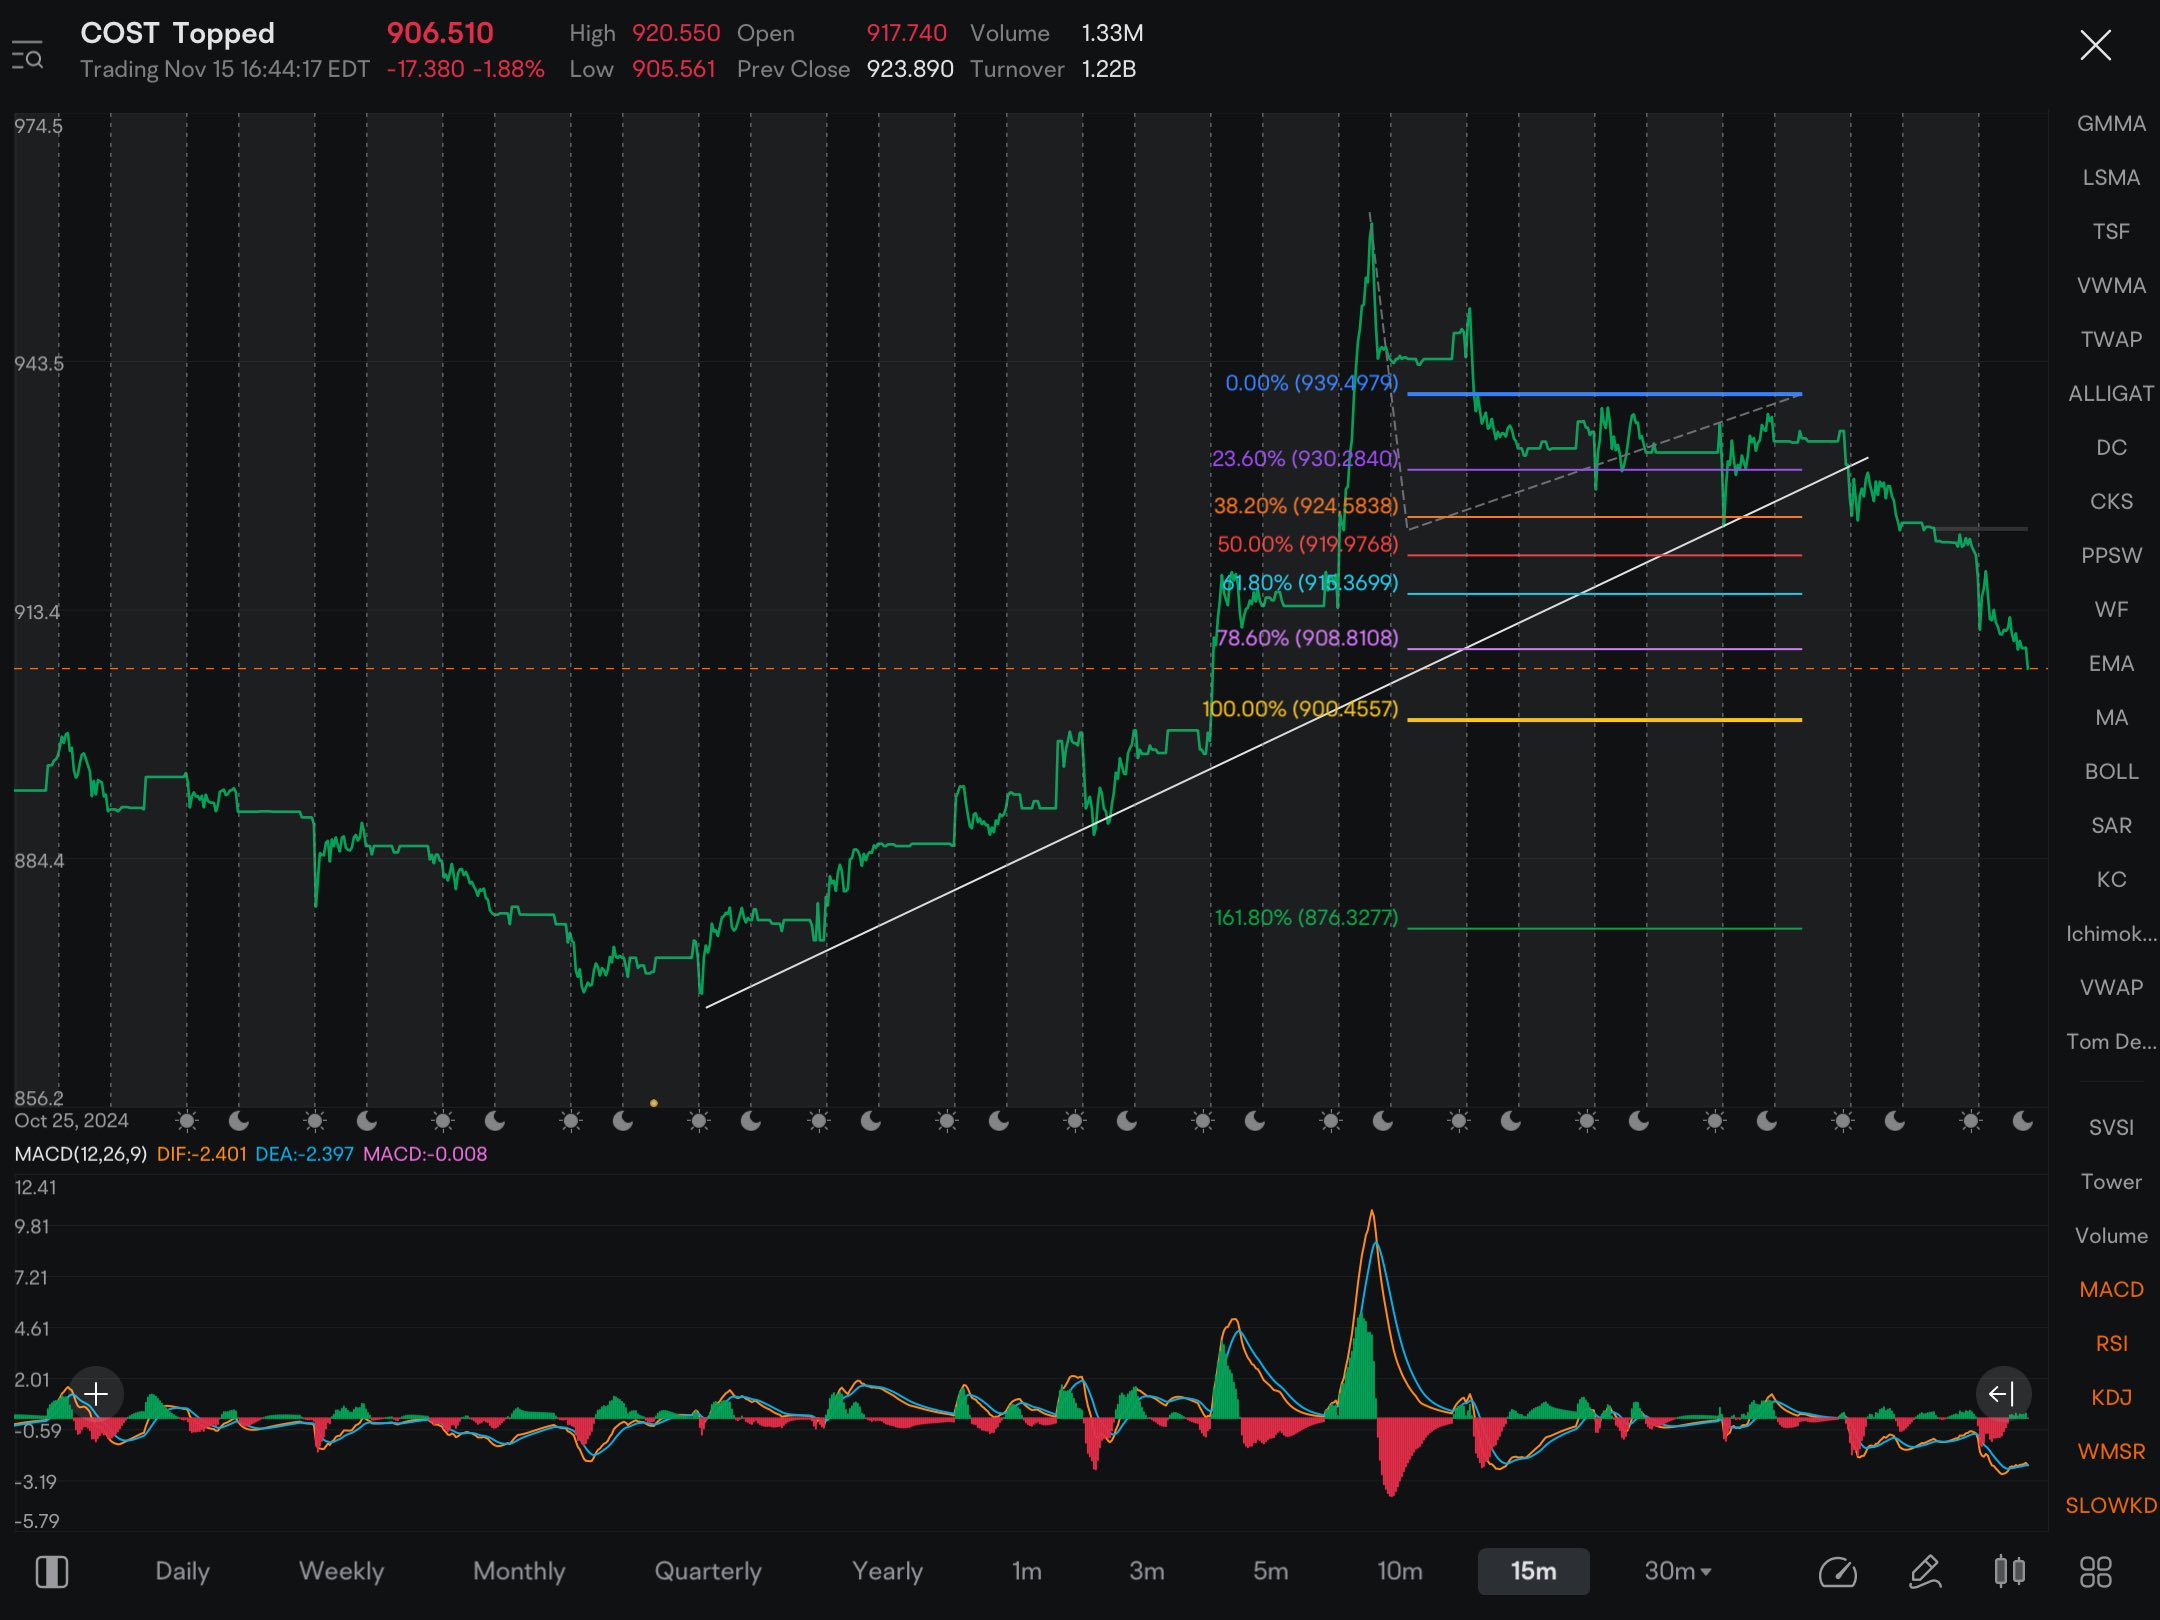This screenshot has width=2160, height=1620.
Task: Enable the SAR indicator
Action: point(2111,826)
